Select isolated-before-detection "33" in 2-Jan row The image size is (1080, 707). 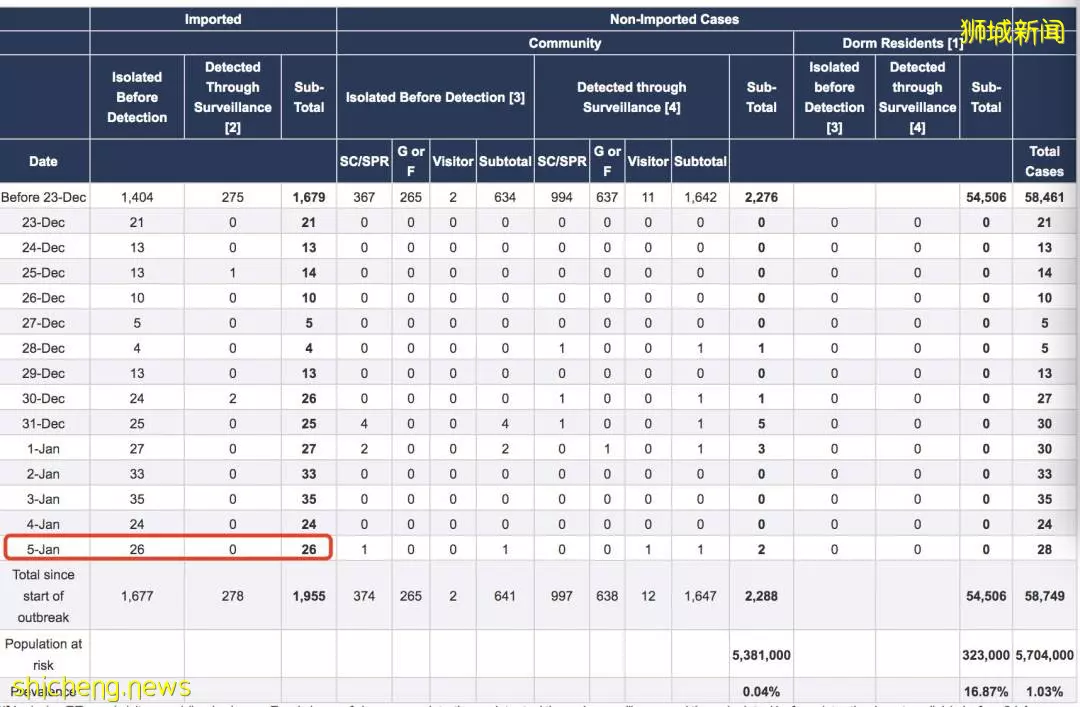point(137,474)
